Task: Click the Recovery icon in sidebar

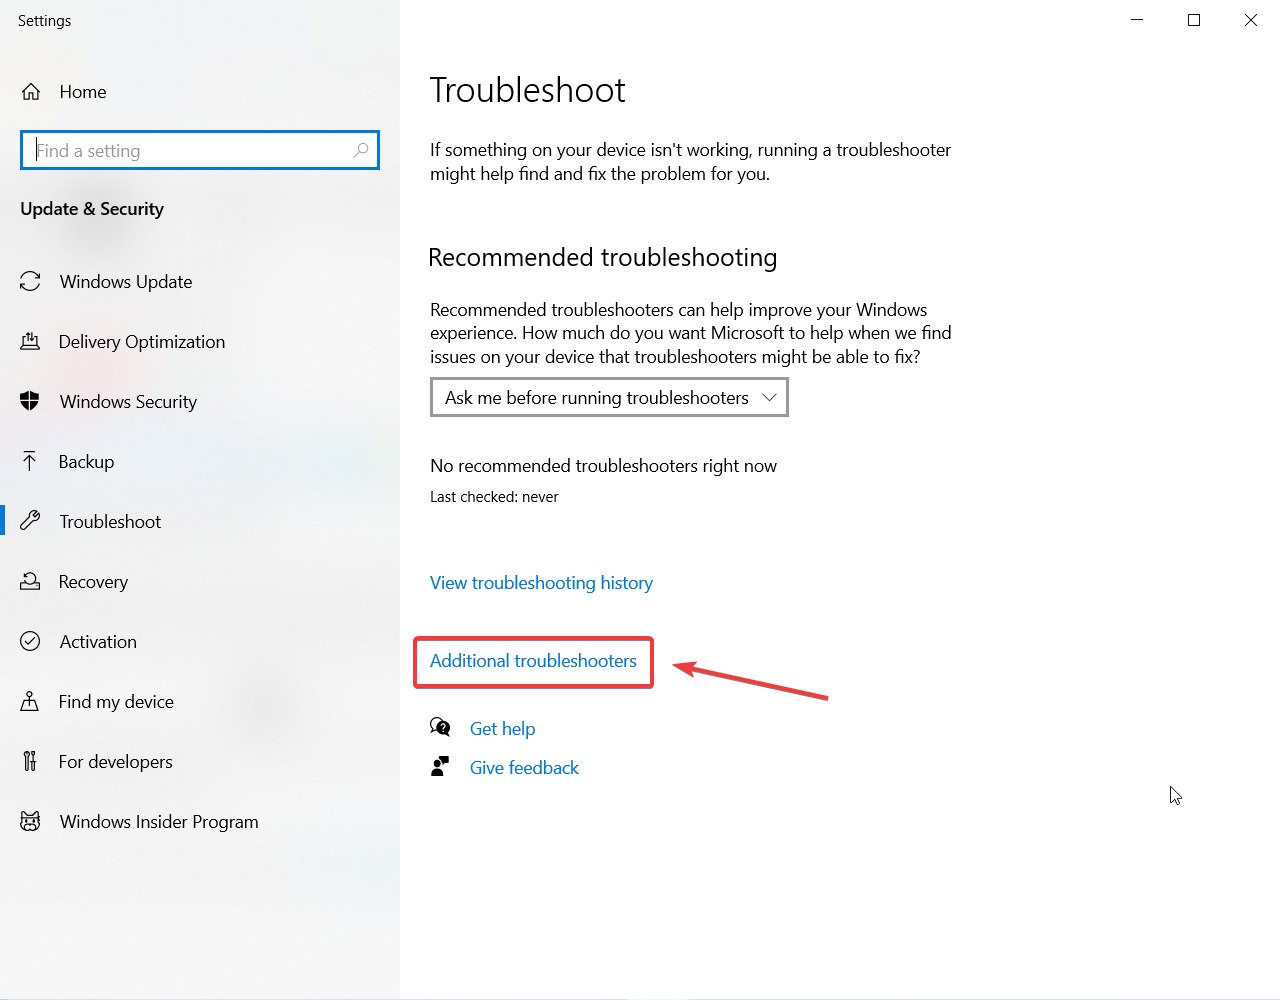Action: [30, 581]
